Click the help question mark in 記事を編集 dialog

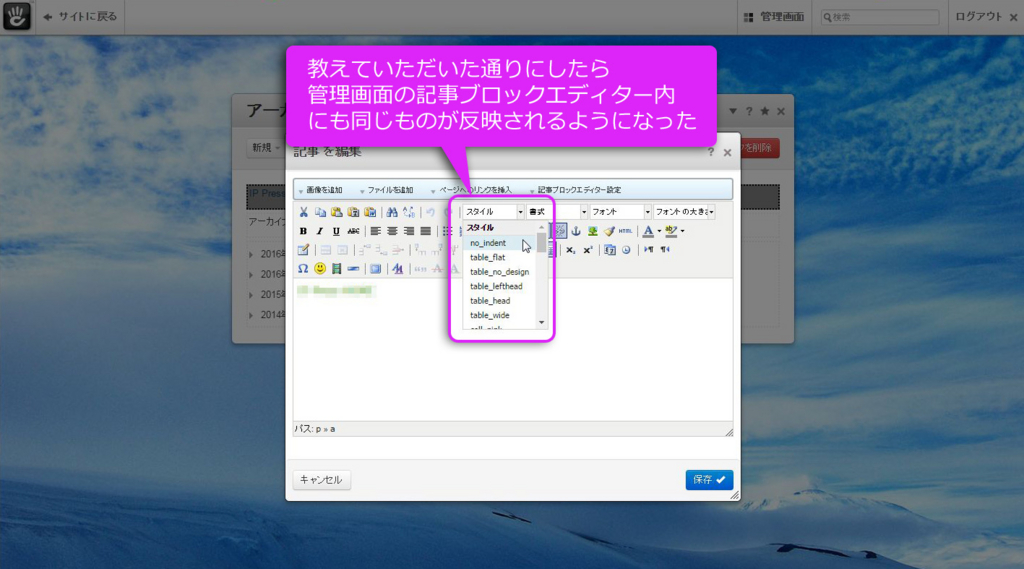(x=711, y=152)
